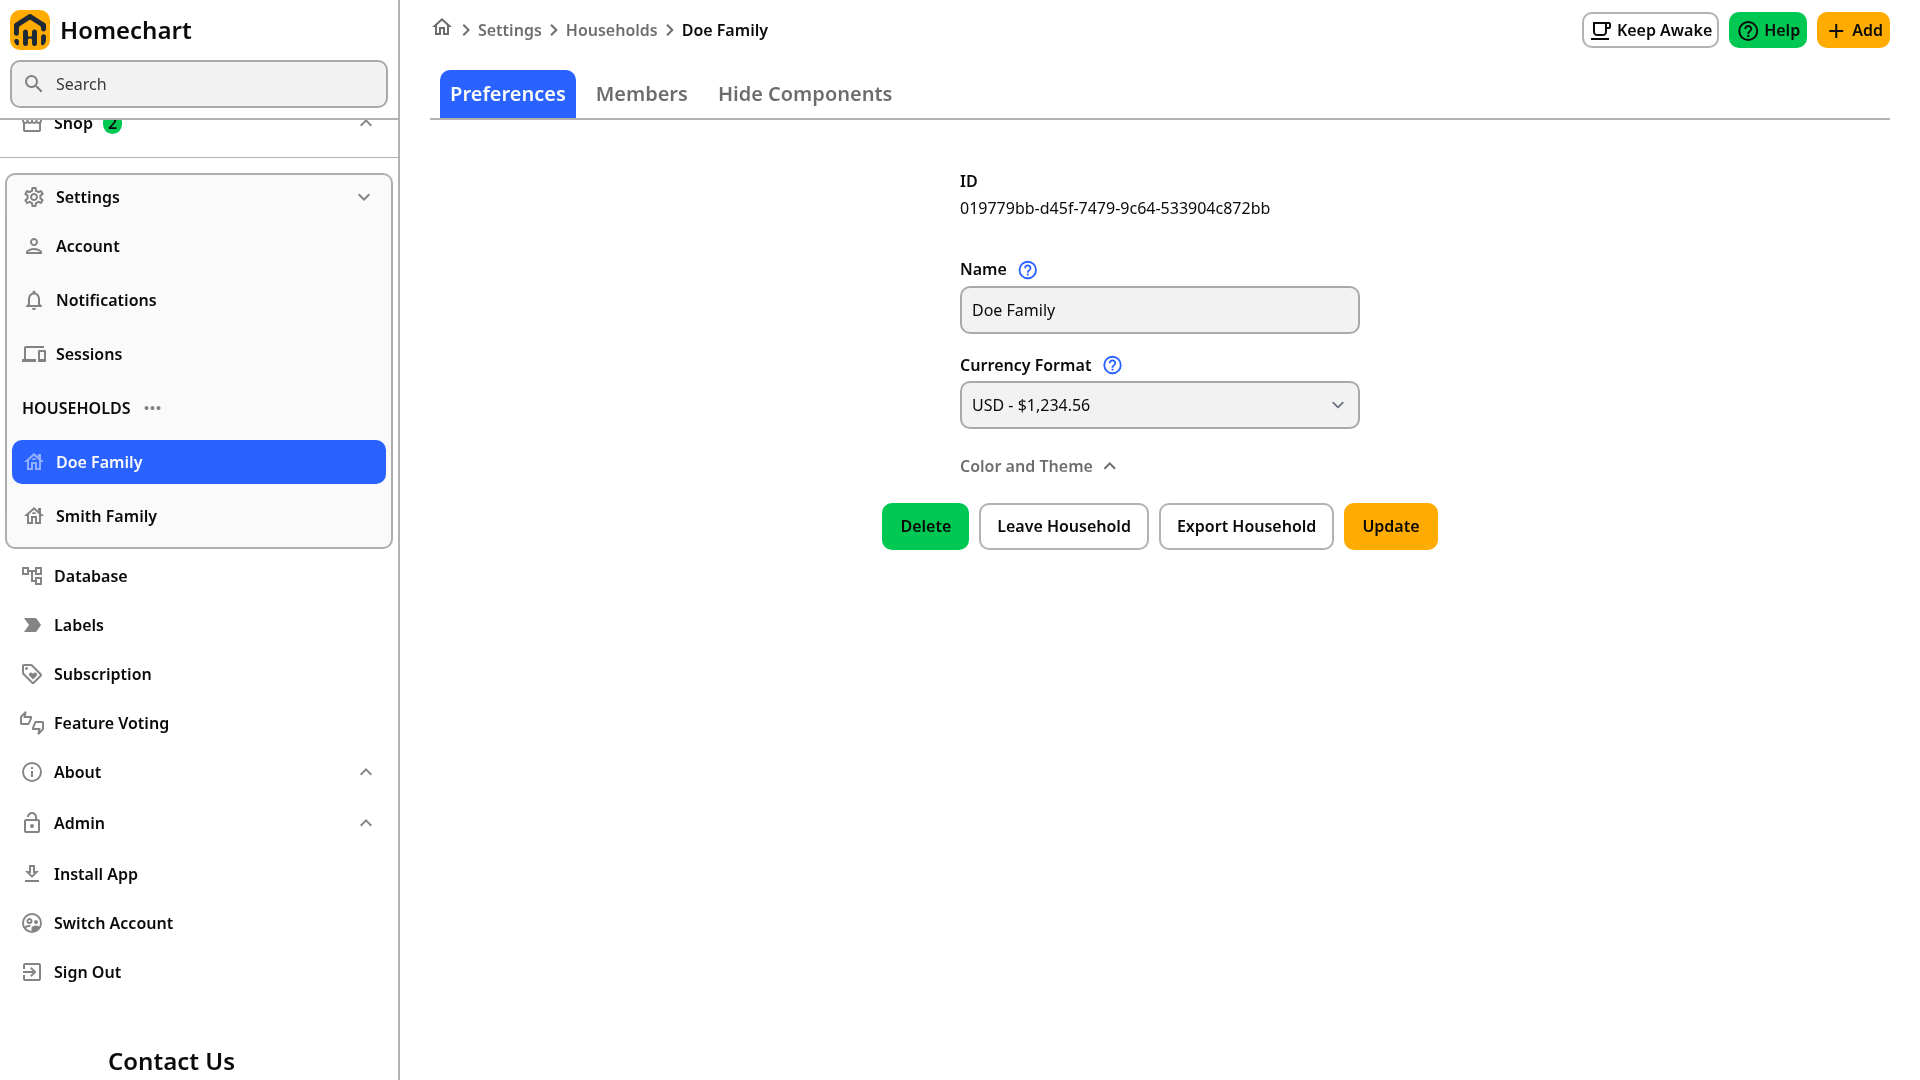Click Sign Out in sidebar
The height and width of the screenshot is (1080, 1920).
pos(199,972)
